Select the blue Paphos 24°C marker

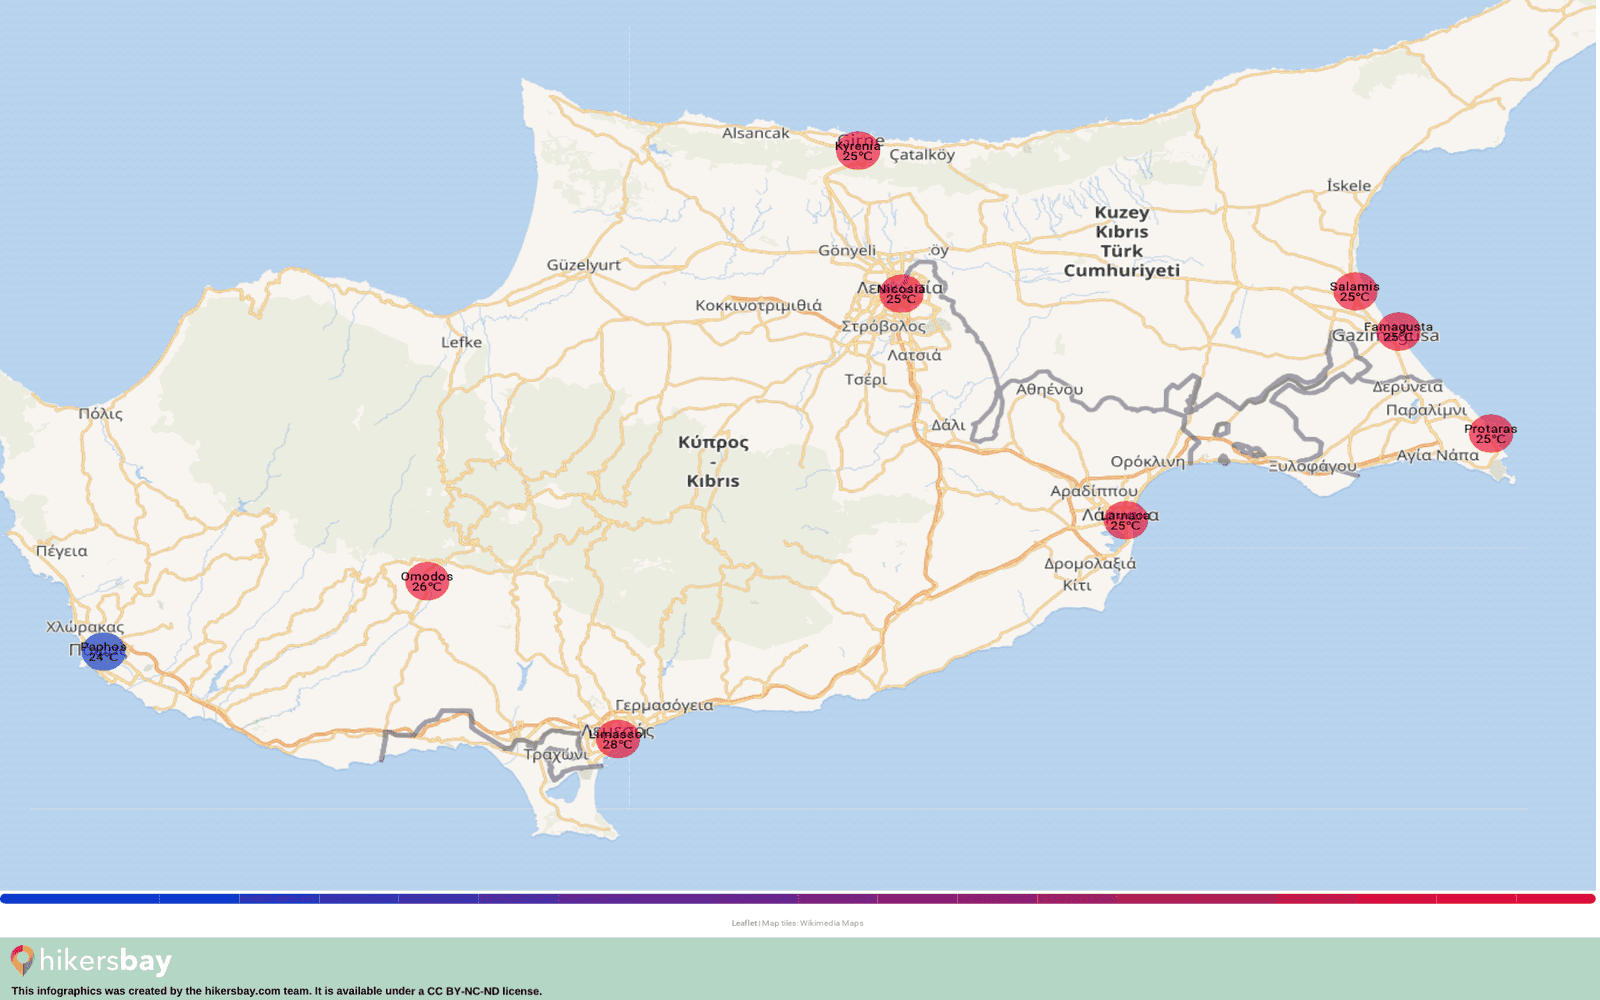pos(103,652)
